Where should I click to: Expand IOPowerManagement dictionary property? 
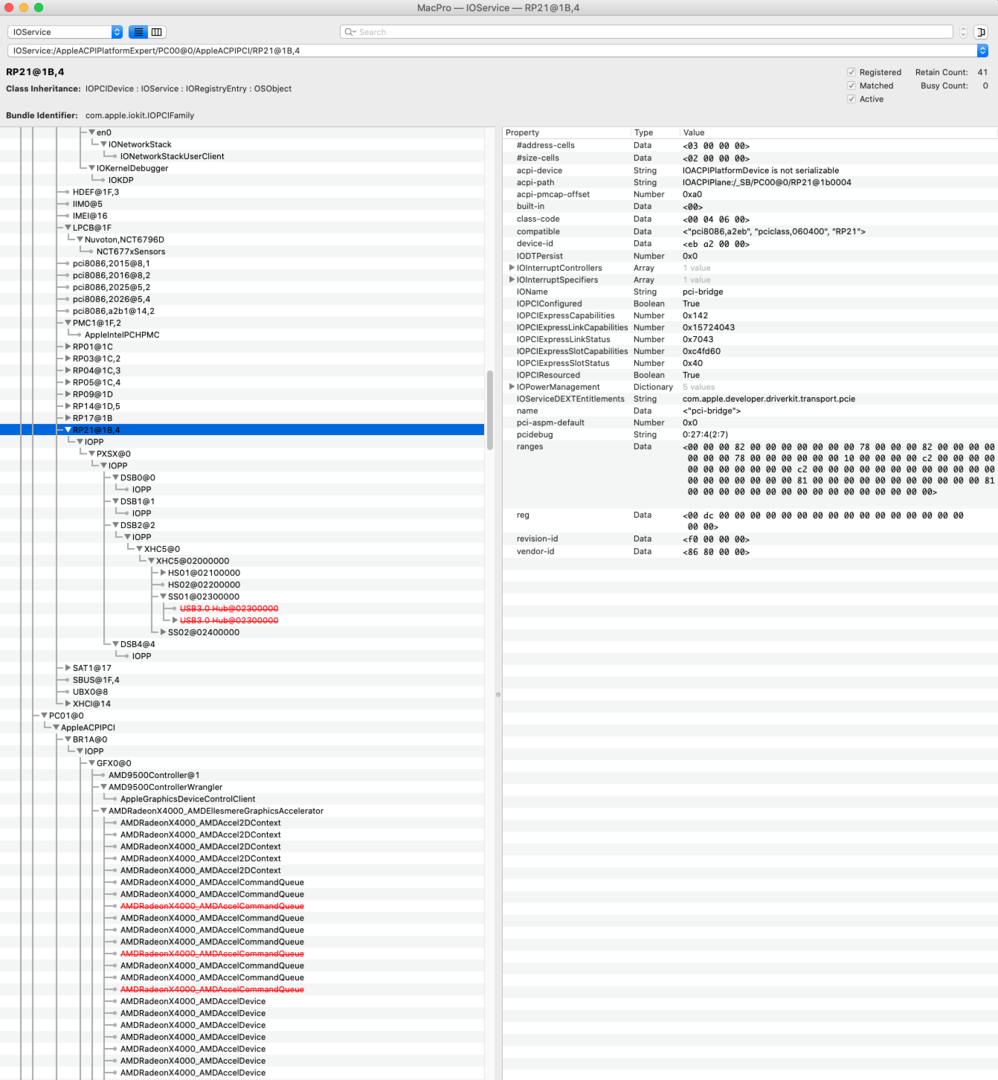(512, 387)
